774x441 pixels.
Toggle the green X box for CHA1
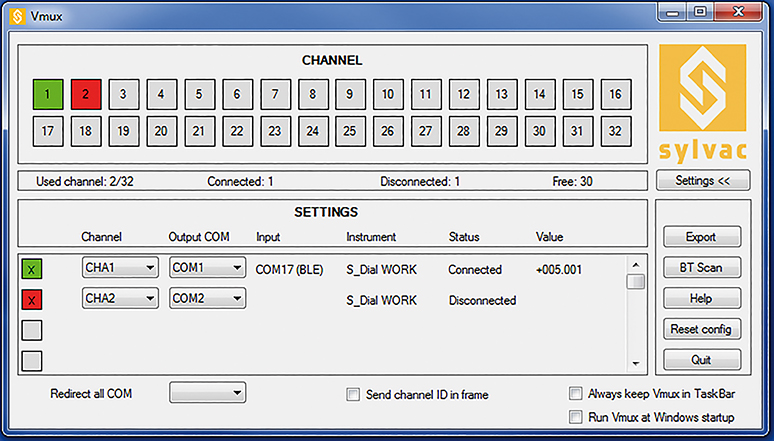coord(33,269)
